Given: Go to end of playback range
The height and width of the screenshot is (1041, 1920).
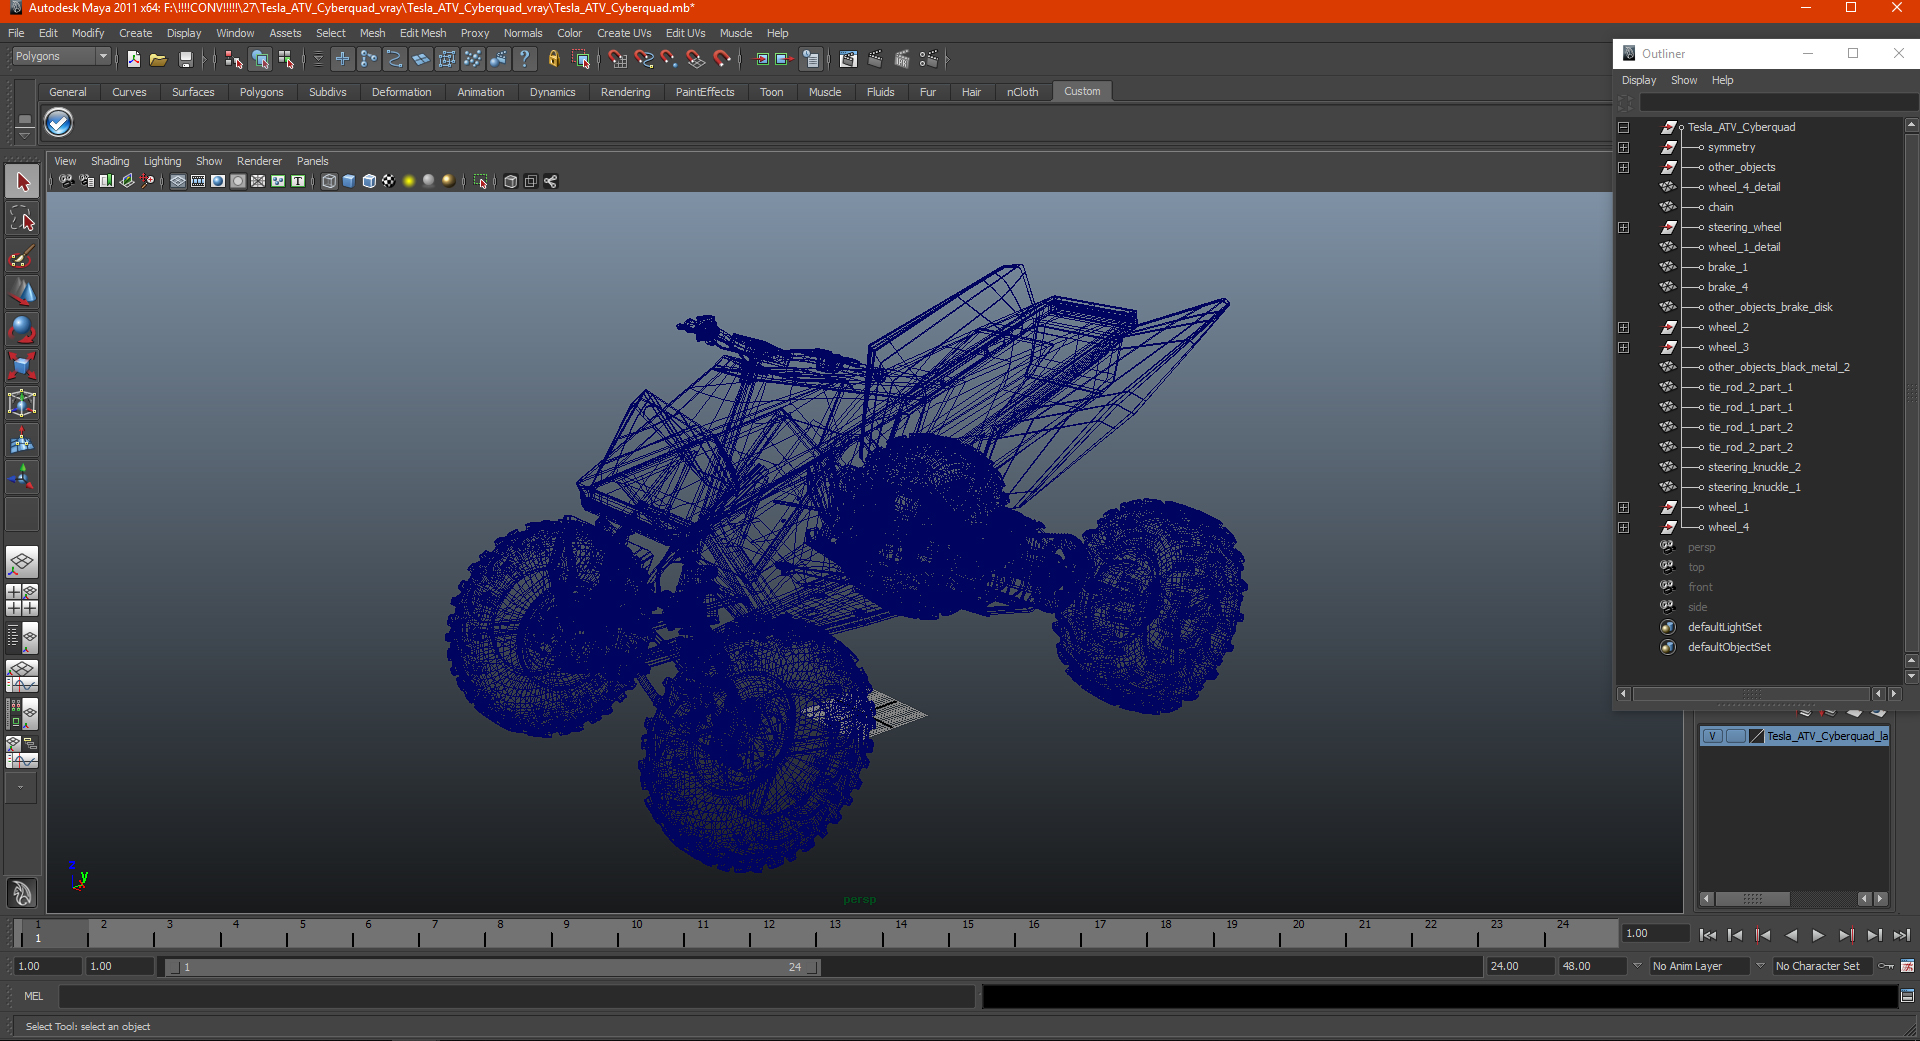Looking at the screenshot, I should [1901, 935].
